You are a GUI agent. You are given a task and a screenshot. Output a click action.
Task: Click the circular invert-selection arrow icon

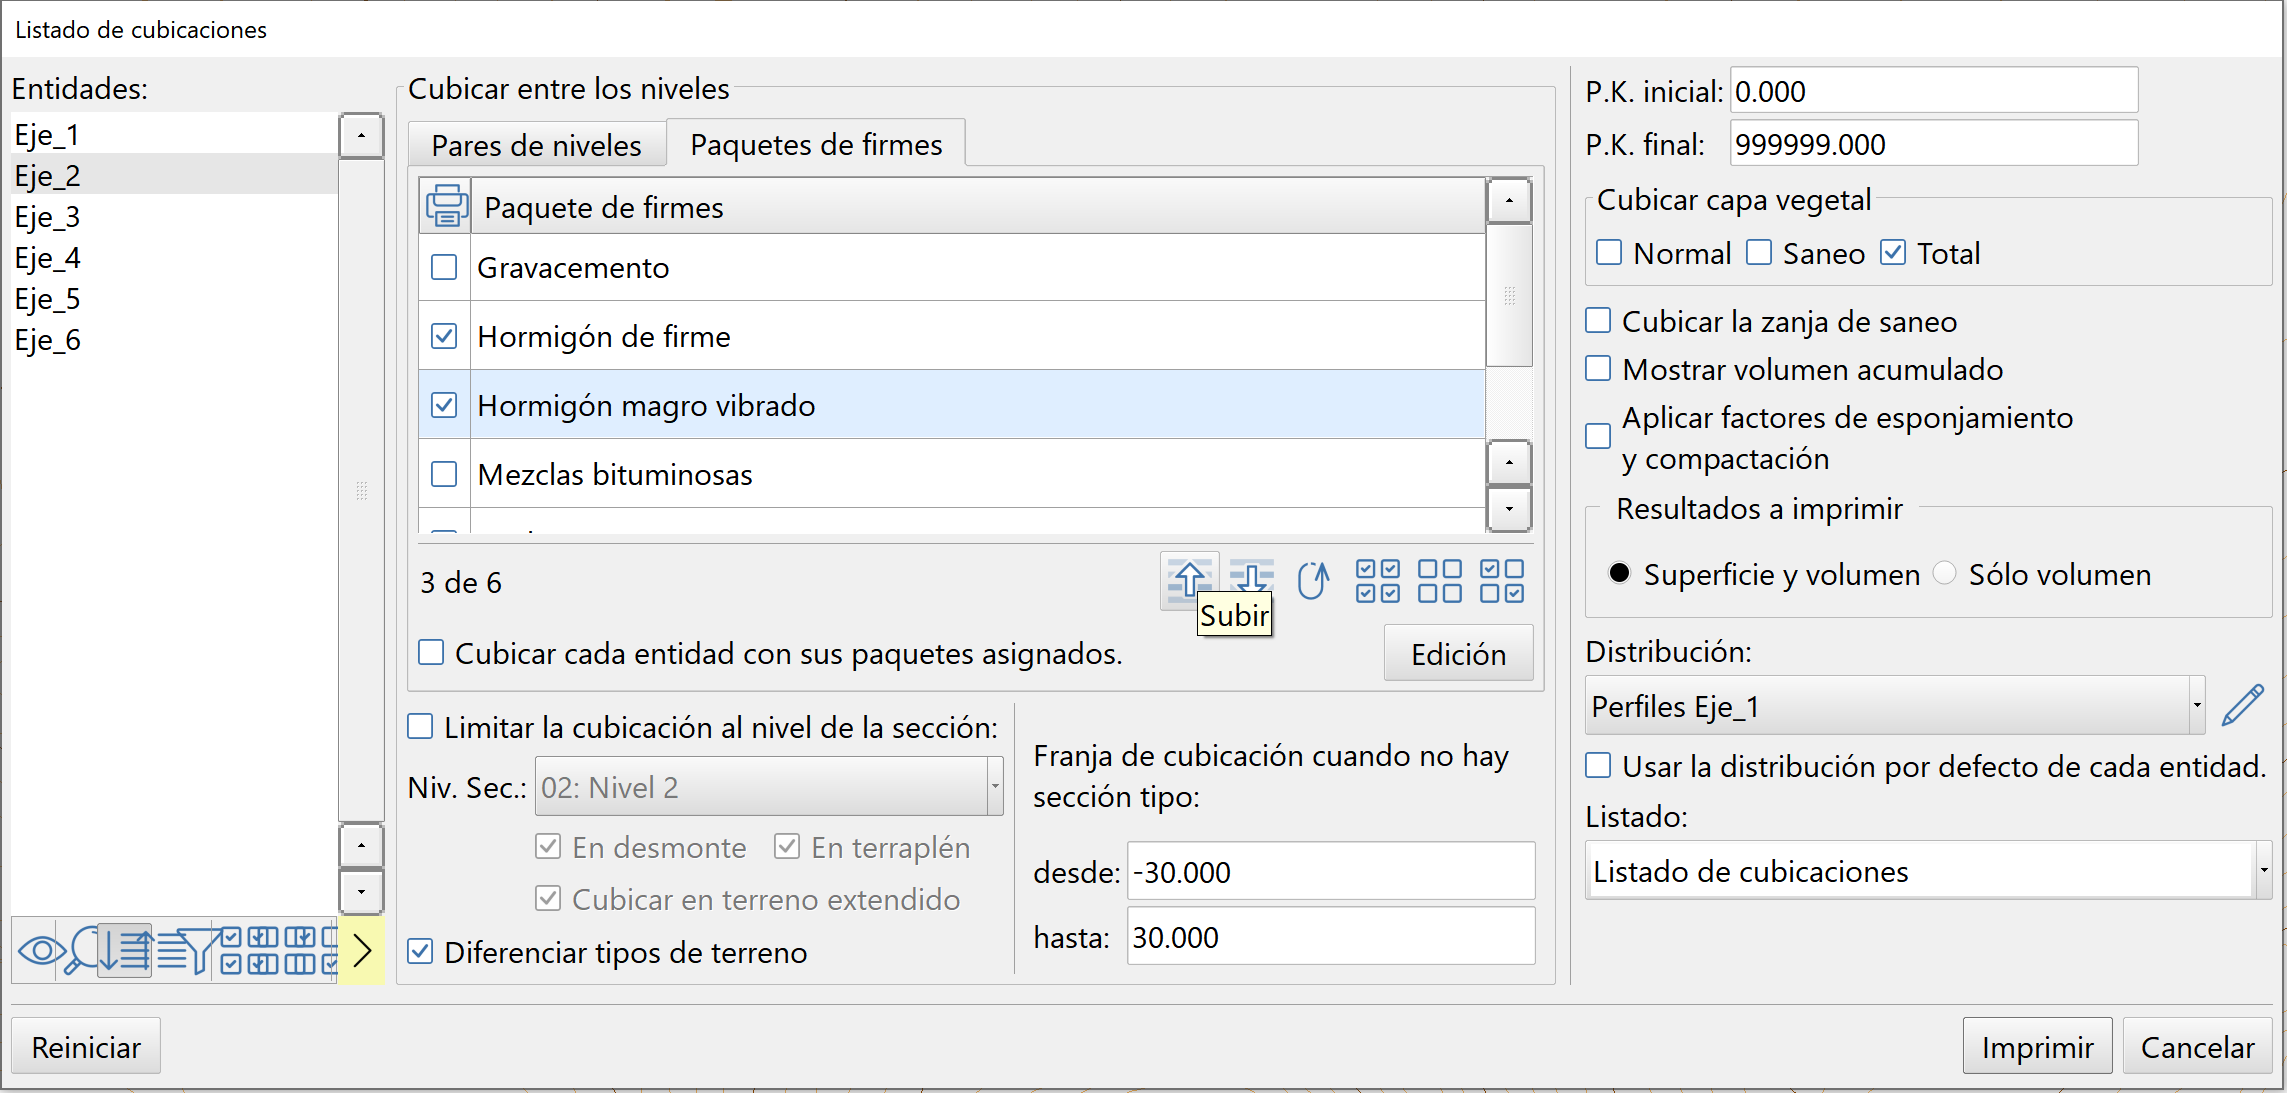tap(1314, 580)
